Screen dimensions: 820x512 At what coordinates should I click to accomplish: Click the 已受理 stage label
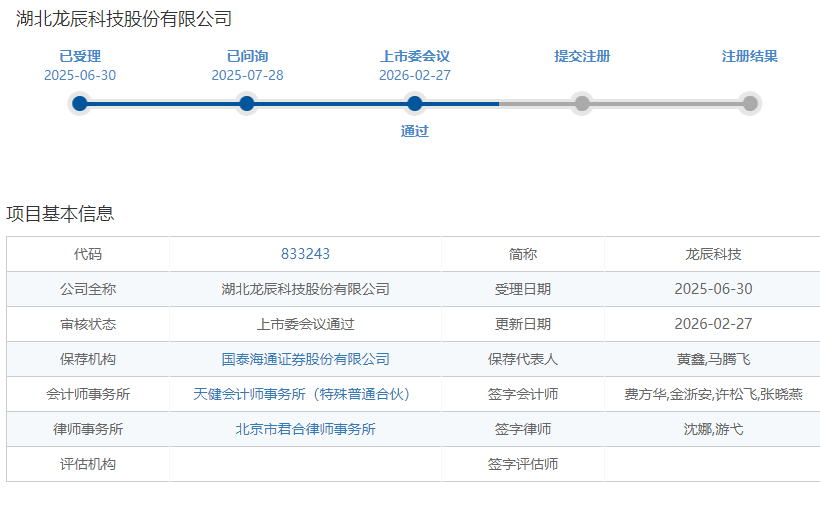(80, 56)
